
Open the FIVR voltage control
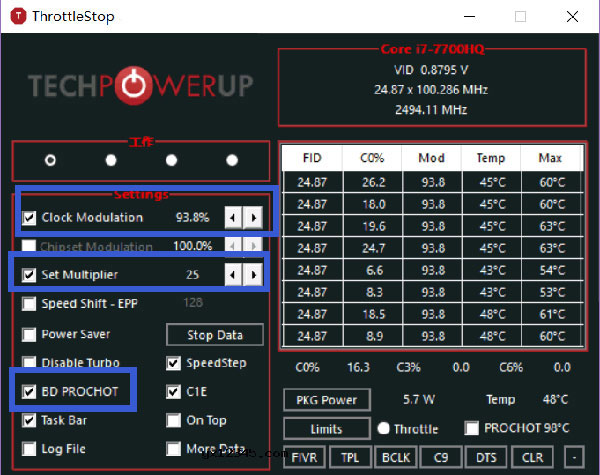click(x=303, y=459)
